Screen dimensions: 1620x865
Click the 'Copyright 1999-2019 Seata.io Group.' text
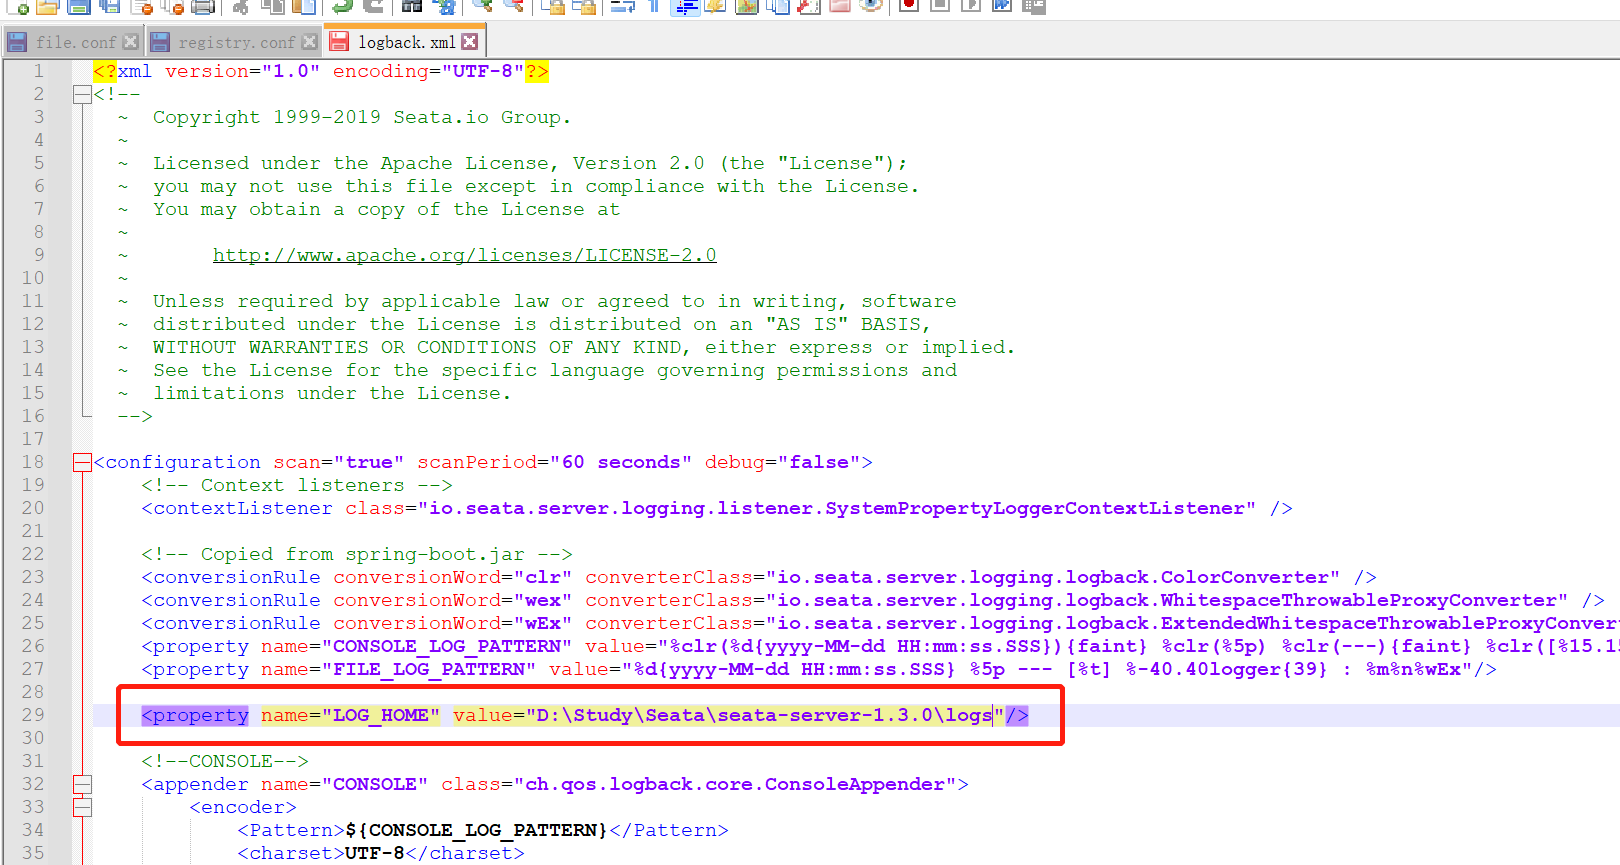click(361, 117)
